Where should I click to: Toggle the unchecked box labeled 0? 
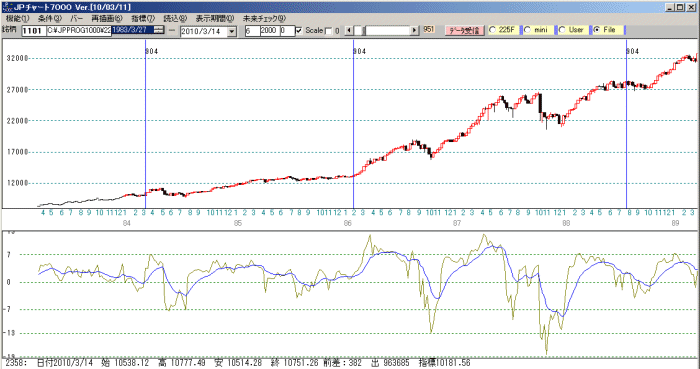pyautogui.click(x=329, y=31)
